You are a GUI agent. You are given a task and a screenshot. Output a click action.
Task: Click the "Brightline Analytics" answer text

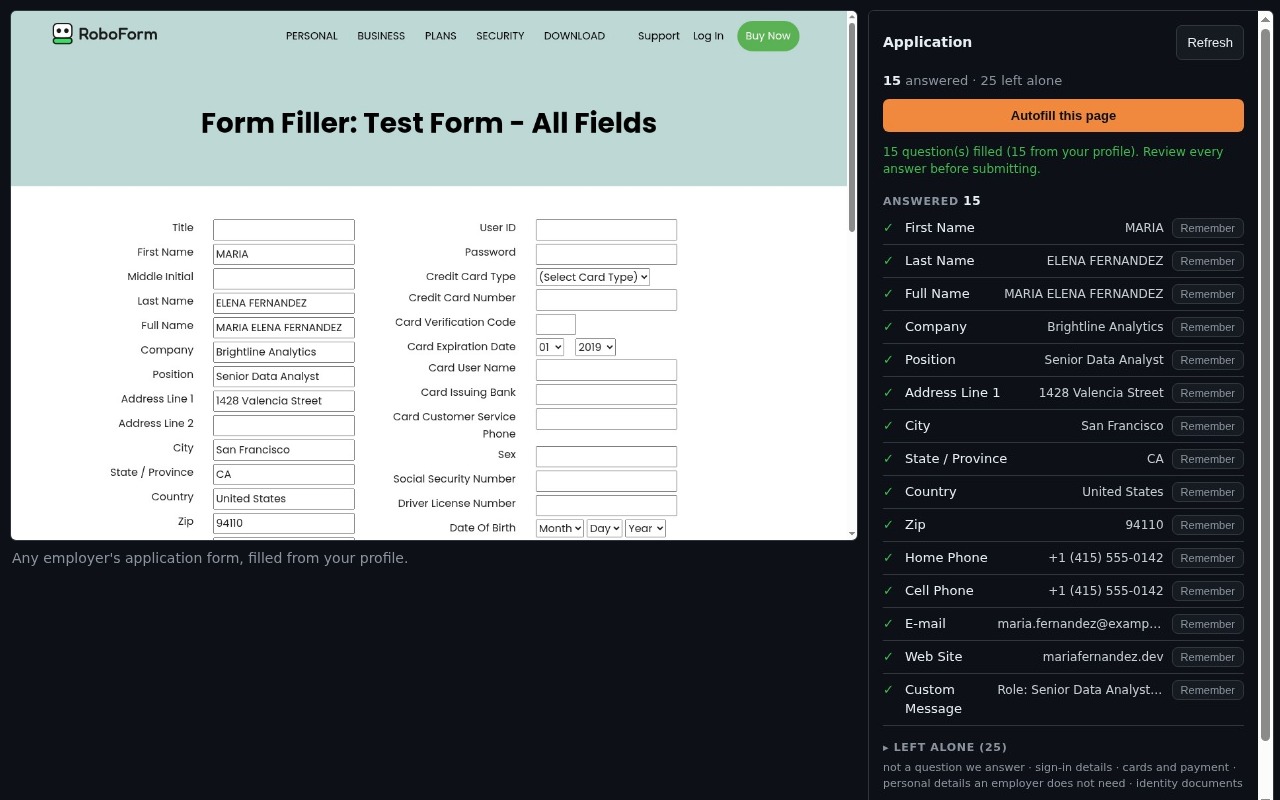(x=1105, y=327)
